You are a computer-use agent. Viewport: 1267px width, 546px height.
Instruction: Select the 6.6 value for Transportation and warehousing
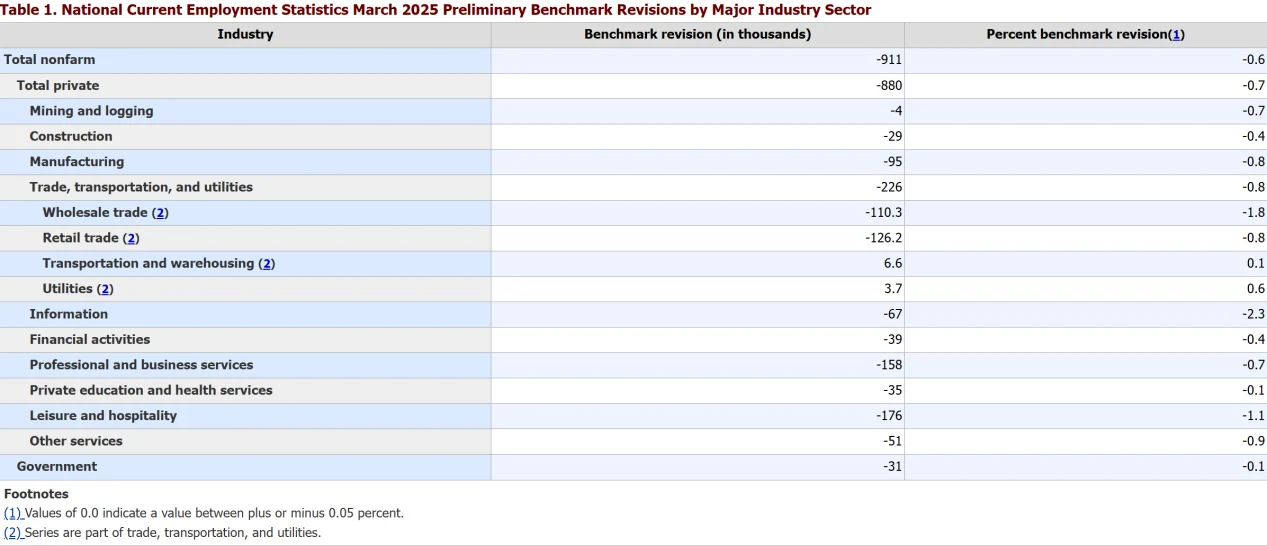[x=893, y=264]
